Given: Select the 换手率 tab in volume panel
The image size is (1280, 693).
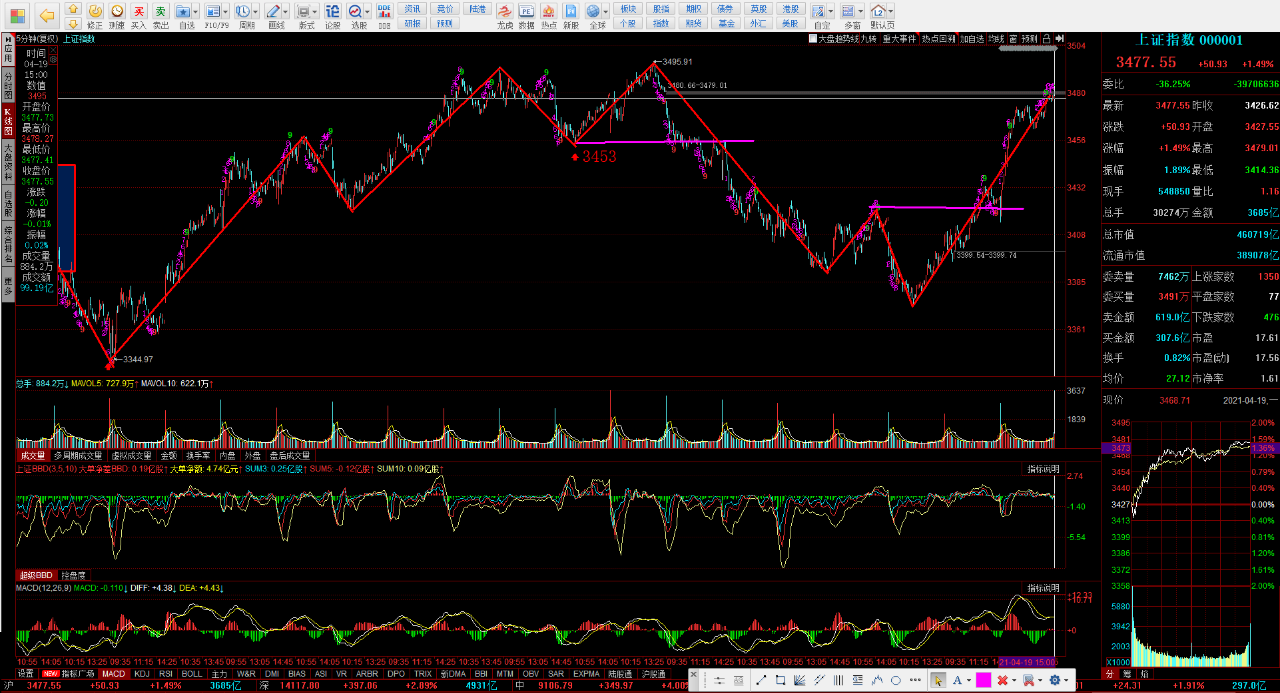Looking at the screenshot, I should (x=197, y=455).
